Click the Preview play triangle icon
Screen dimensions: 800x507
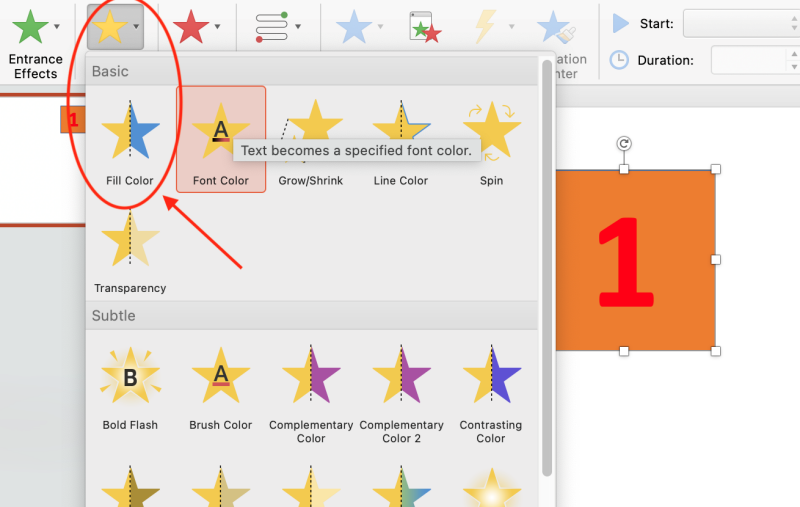[620, 23]
